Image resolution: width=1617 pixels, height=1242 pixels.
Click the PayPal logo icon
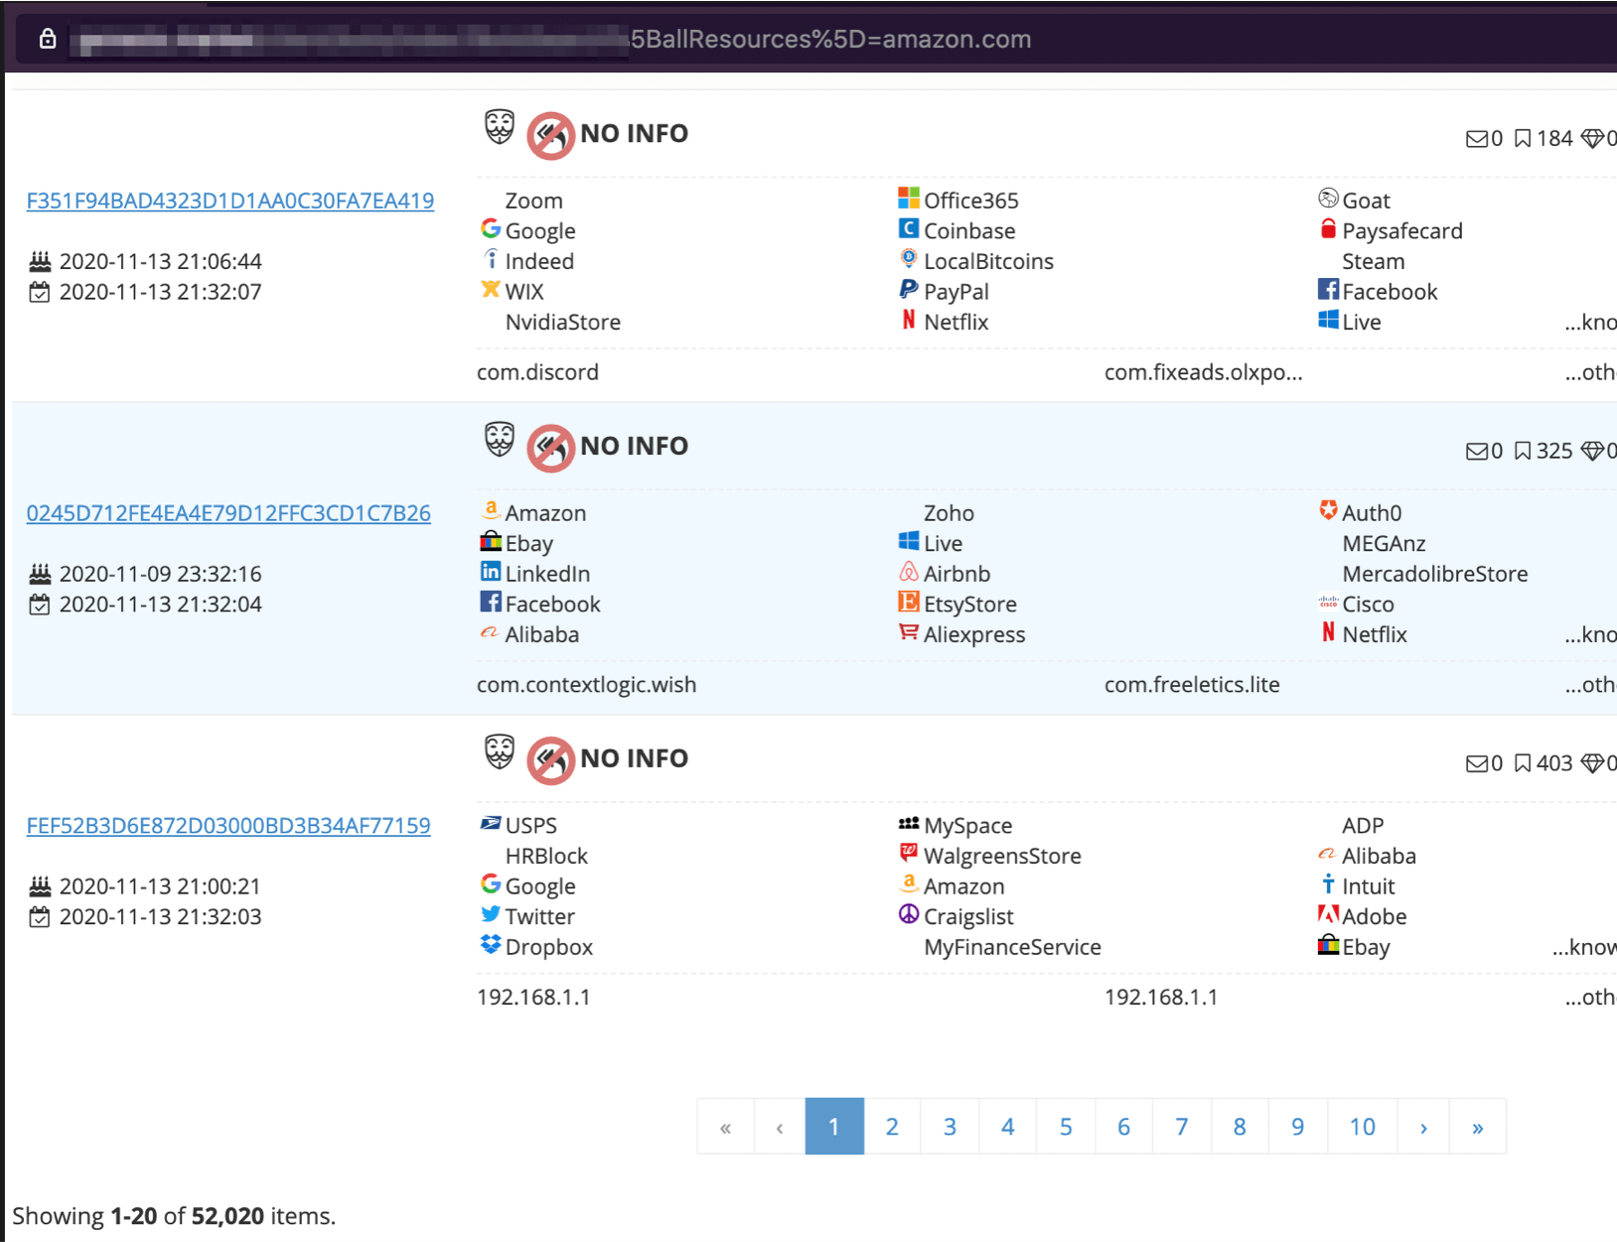click(908, 290)
